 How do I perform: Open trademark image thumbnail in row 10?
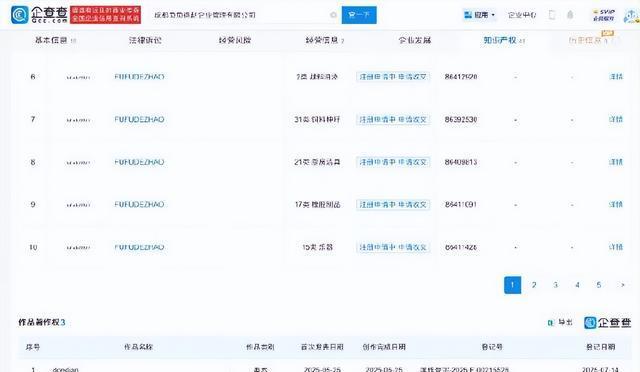click(x=78, y=247)
